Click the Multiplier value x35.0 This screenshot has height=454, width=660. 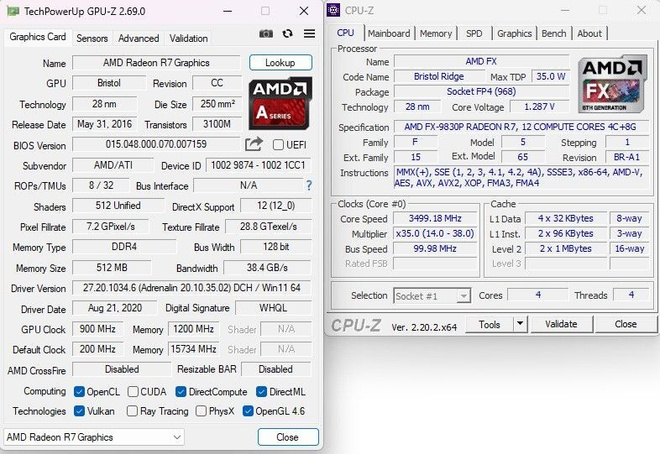(435, 234)
